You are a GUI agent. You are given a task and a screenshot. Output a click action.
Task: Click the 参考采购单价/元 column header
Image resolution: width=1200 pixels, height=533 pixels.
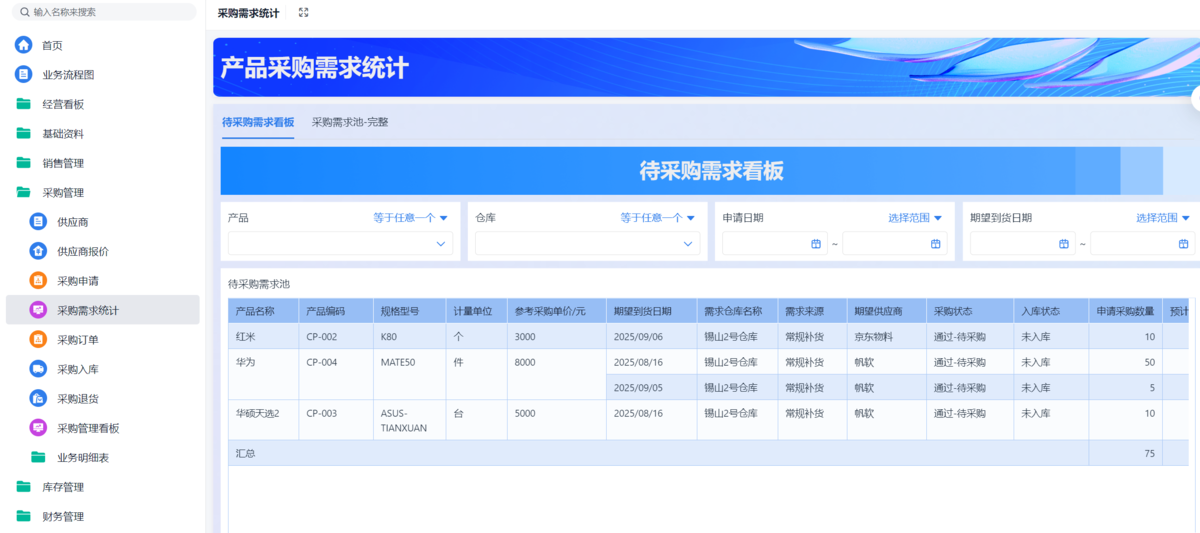556,311
